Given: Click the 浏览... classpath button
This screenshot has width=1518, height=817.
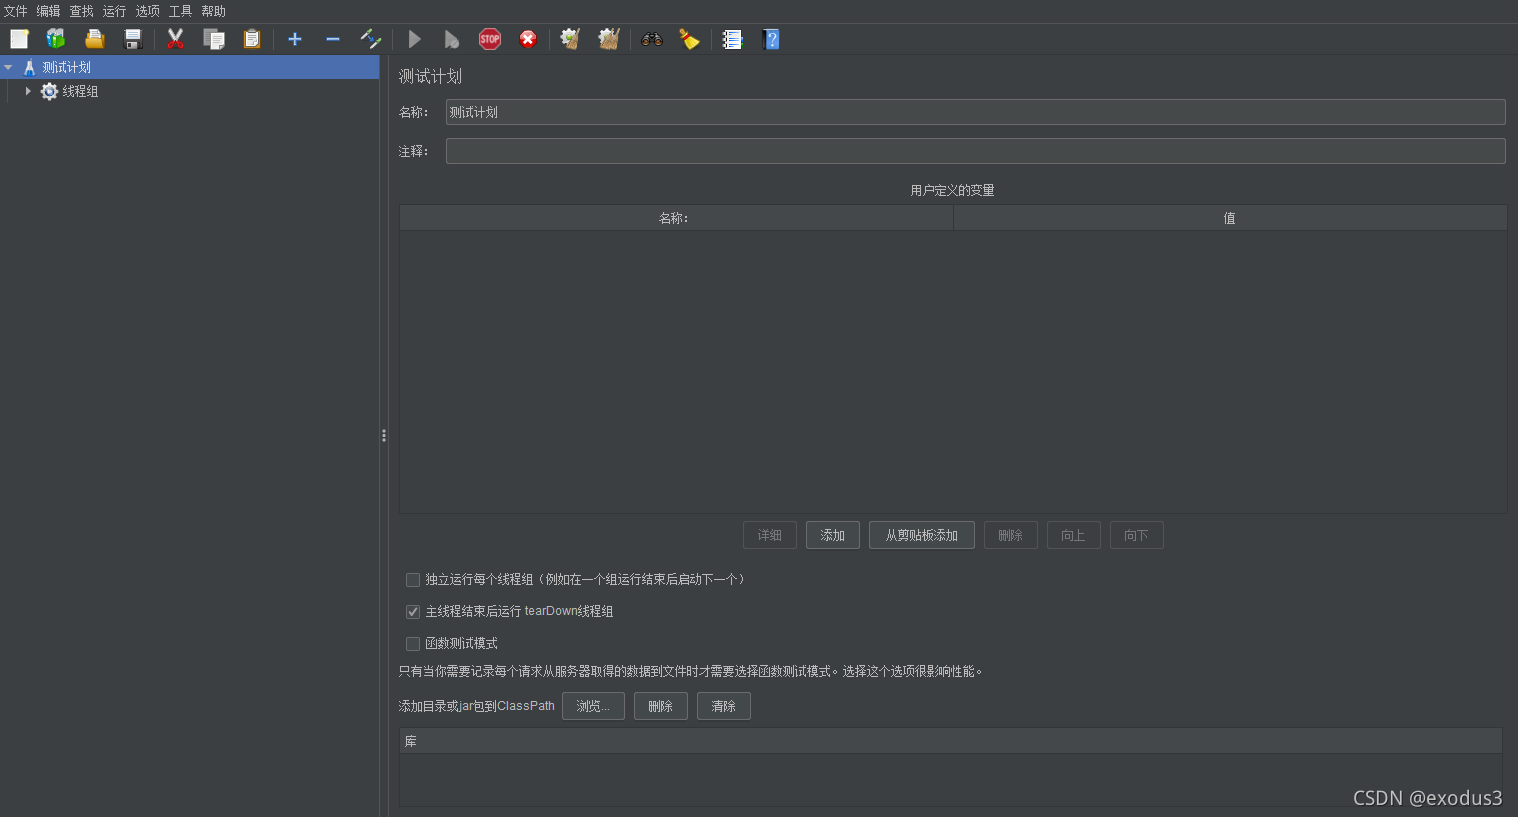Looking at the screenshot, I should coord(593,706).
